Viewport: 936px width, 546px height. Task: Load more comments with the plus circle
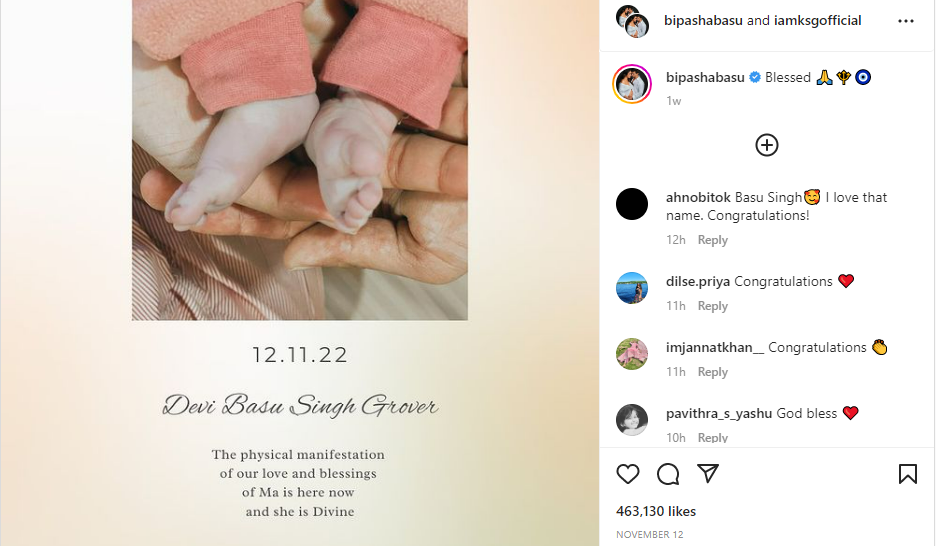pos(766,145)
